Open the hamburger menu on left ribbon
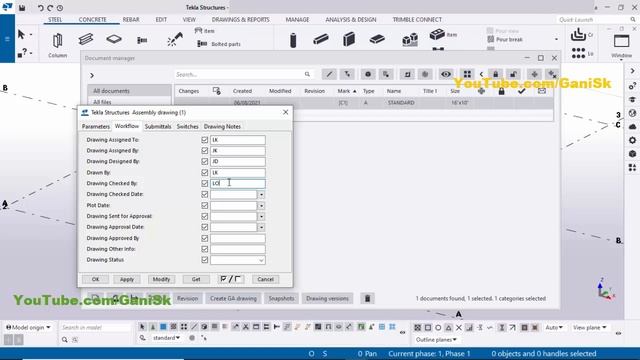 pos(7,39)
